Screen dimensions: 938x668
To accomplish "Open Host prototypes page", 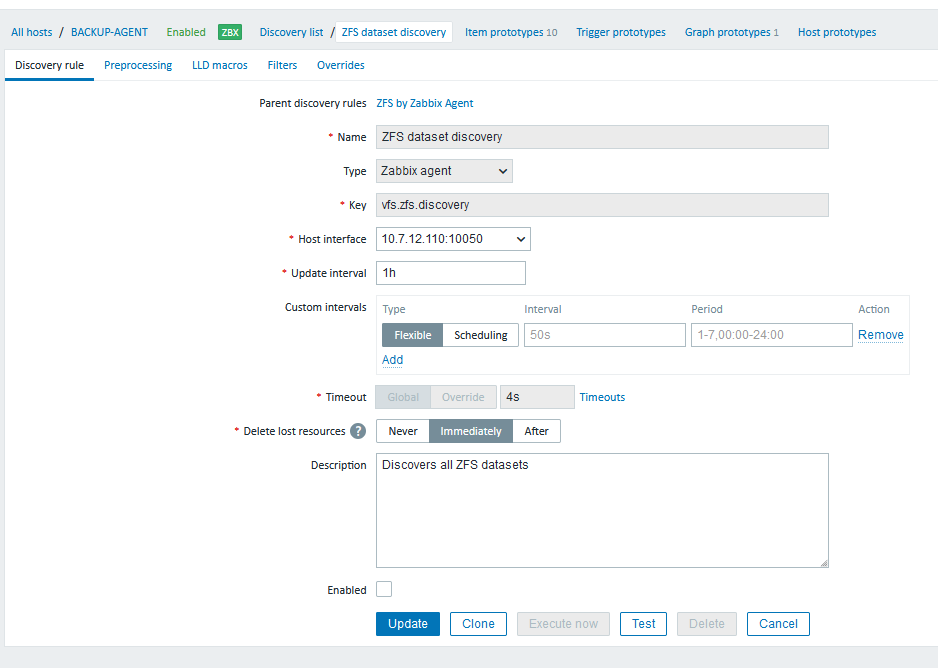I will (x=837, y=32).
